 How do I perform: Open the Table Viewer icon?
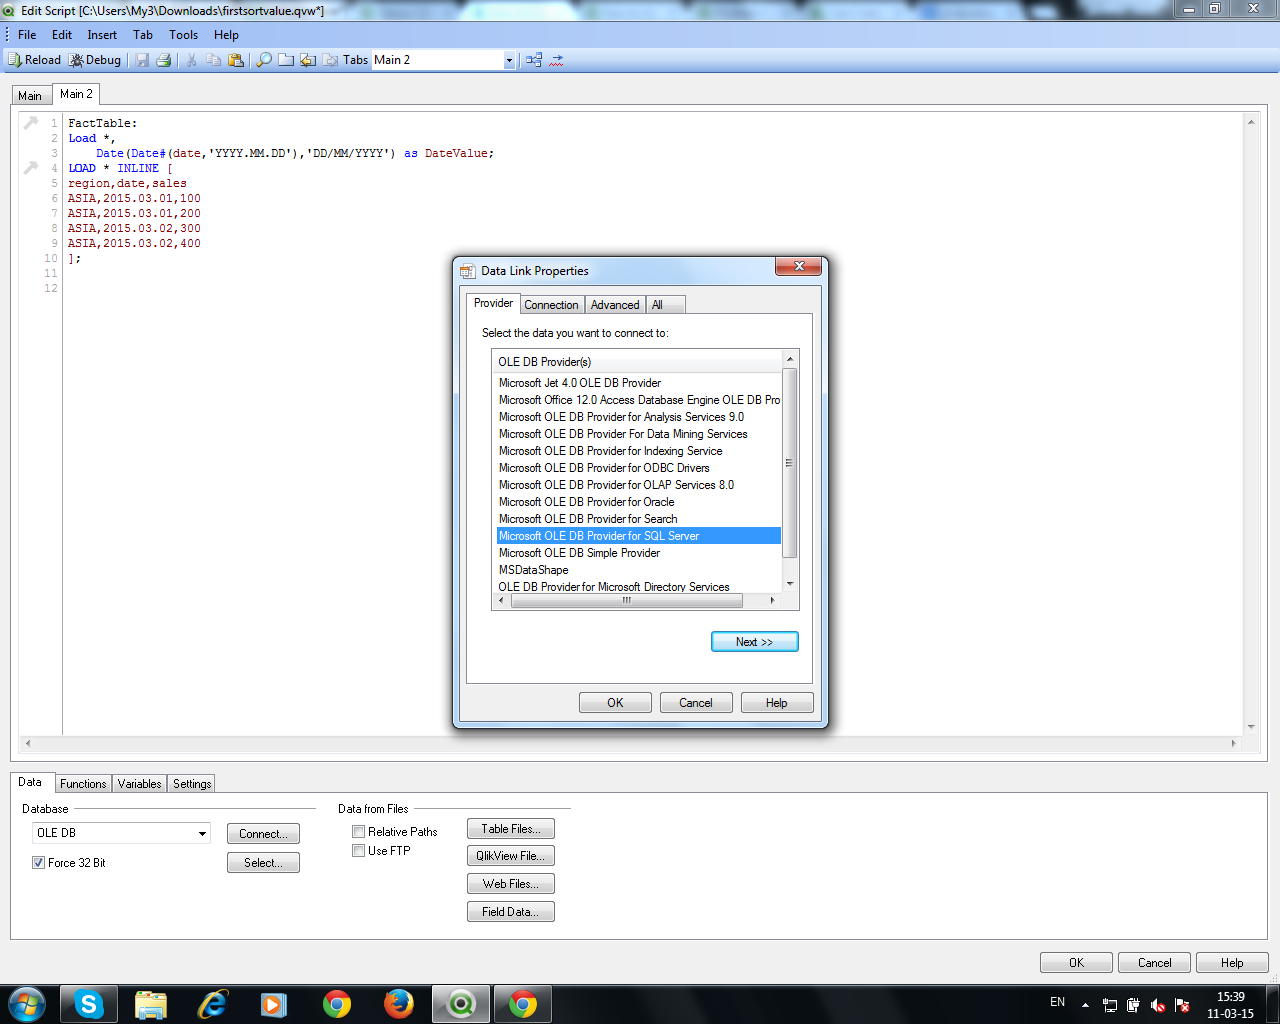(x=534, y=60)
